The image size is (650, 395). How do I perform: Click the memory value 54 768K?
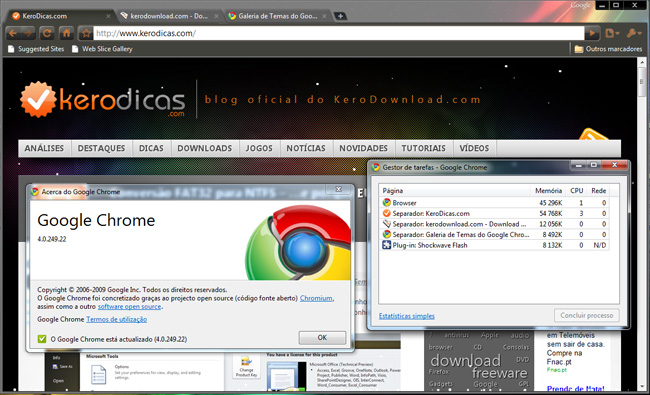coord(551,213)
